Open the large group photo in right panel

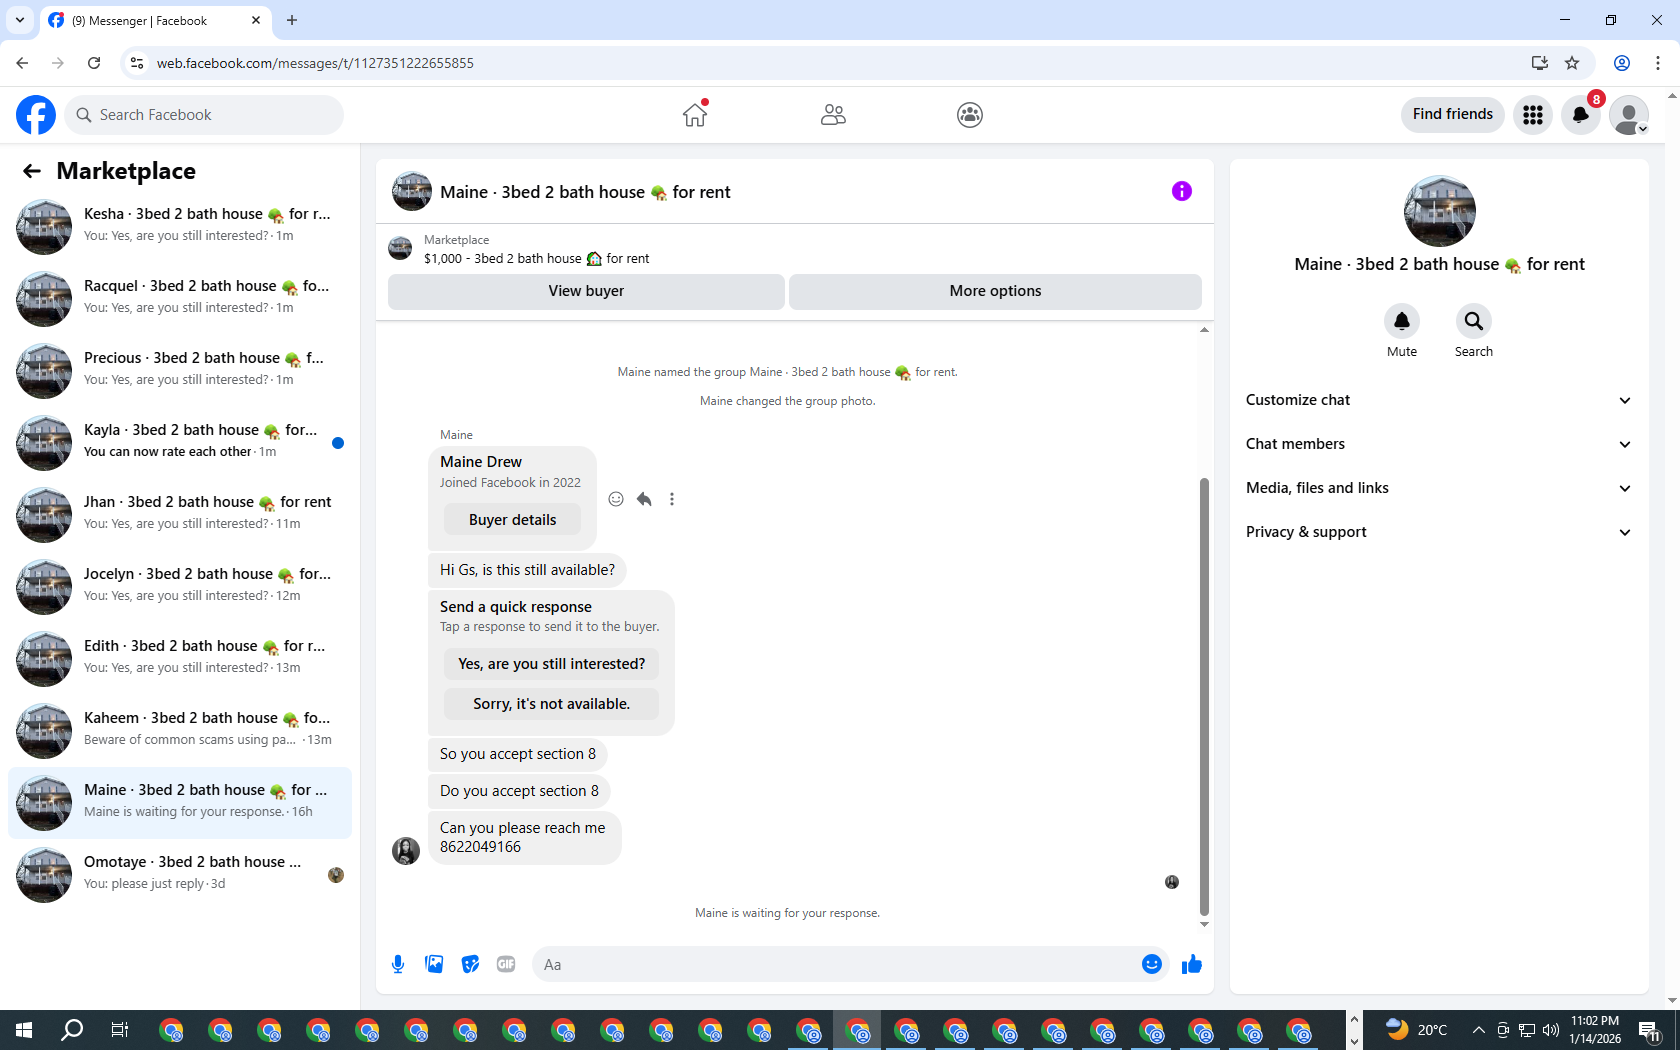tap(1440, 211)
